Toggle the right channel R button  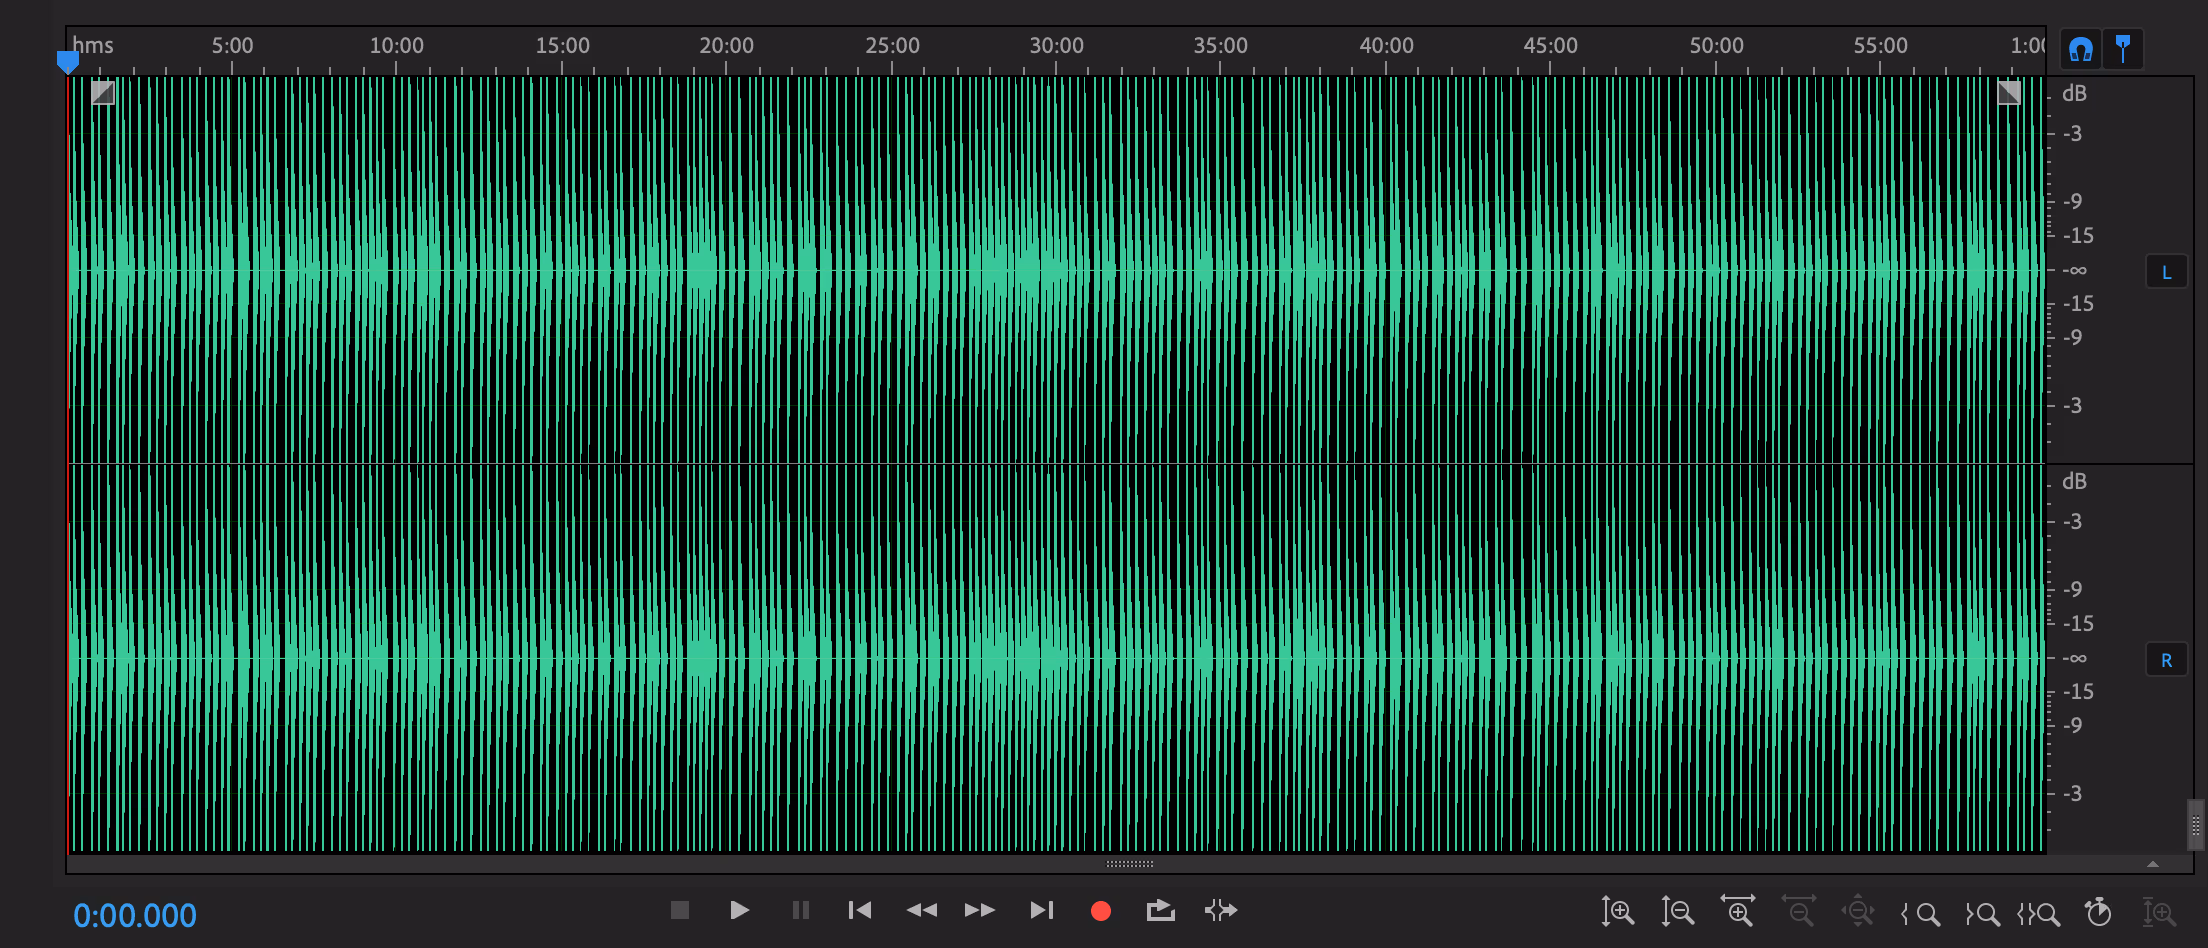pos(2166,660)
